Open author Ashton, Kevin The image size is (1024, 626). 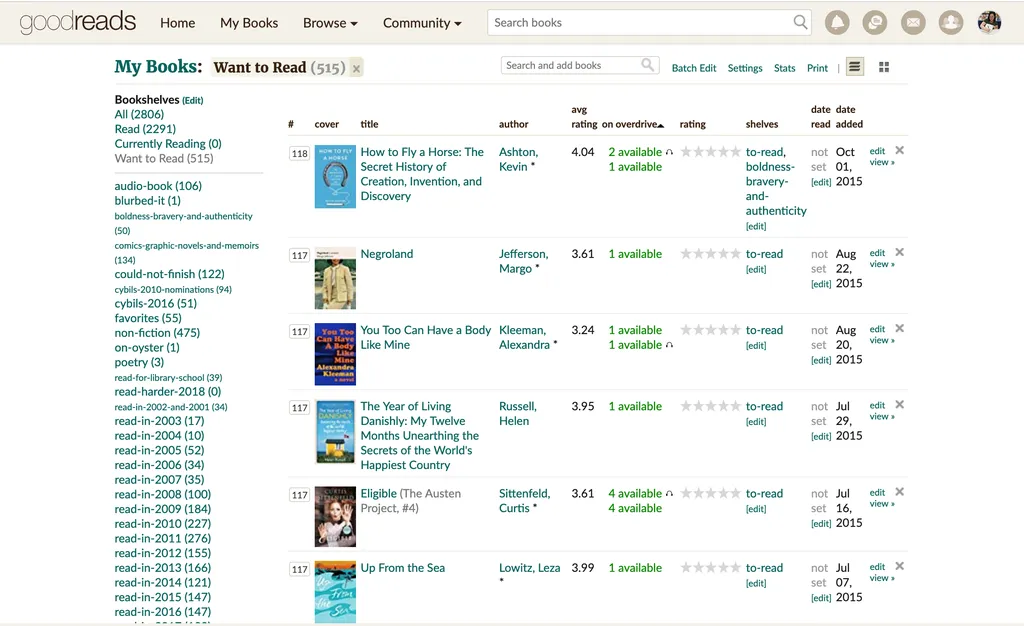pyautogui.click(x=519, y=159)
